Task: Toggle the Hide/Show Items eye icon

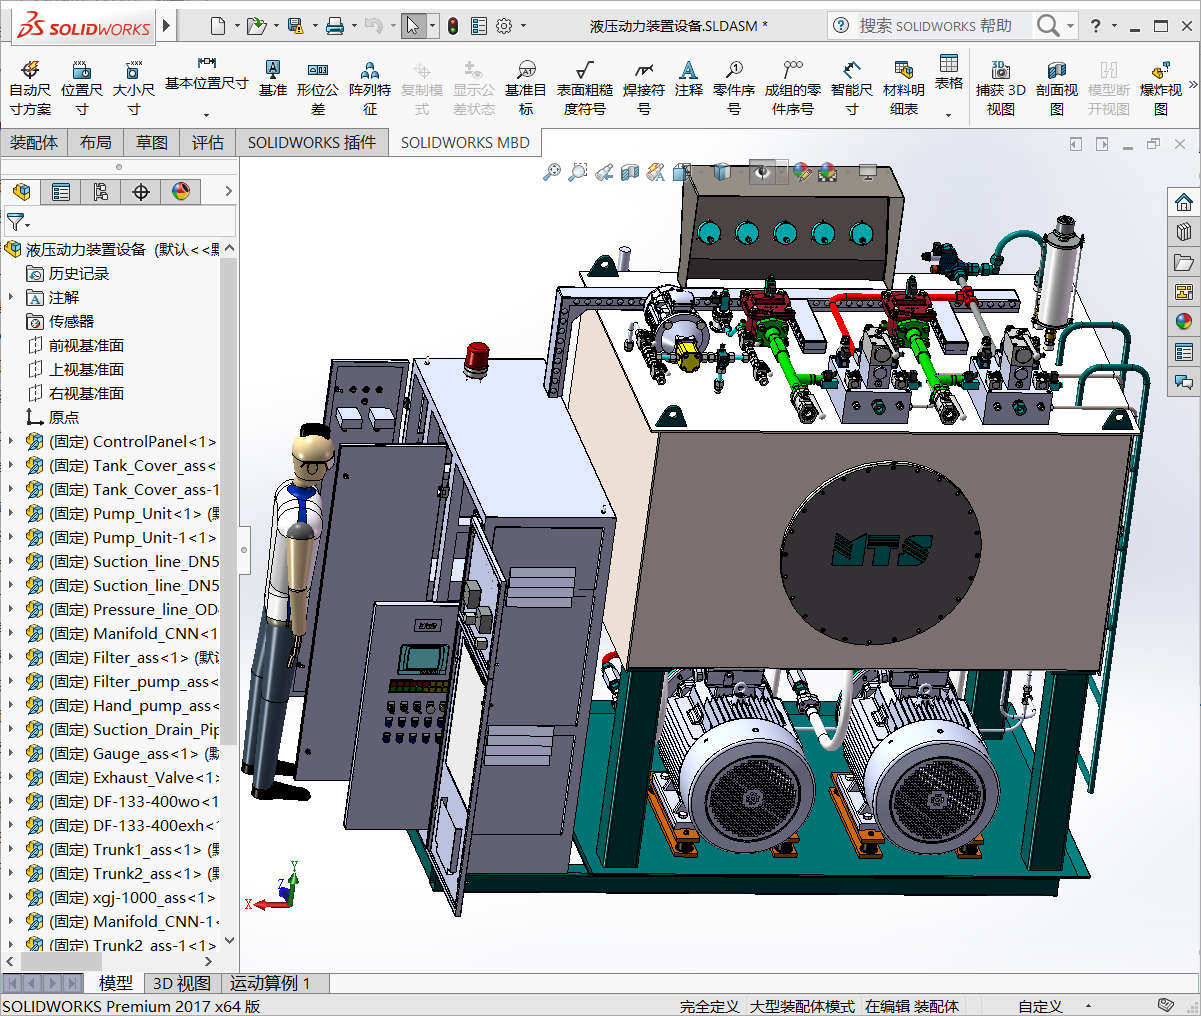Action: (x=762, y=173)
